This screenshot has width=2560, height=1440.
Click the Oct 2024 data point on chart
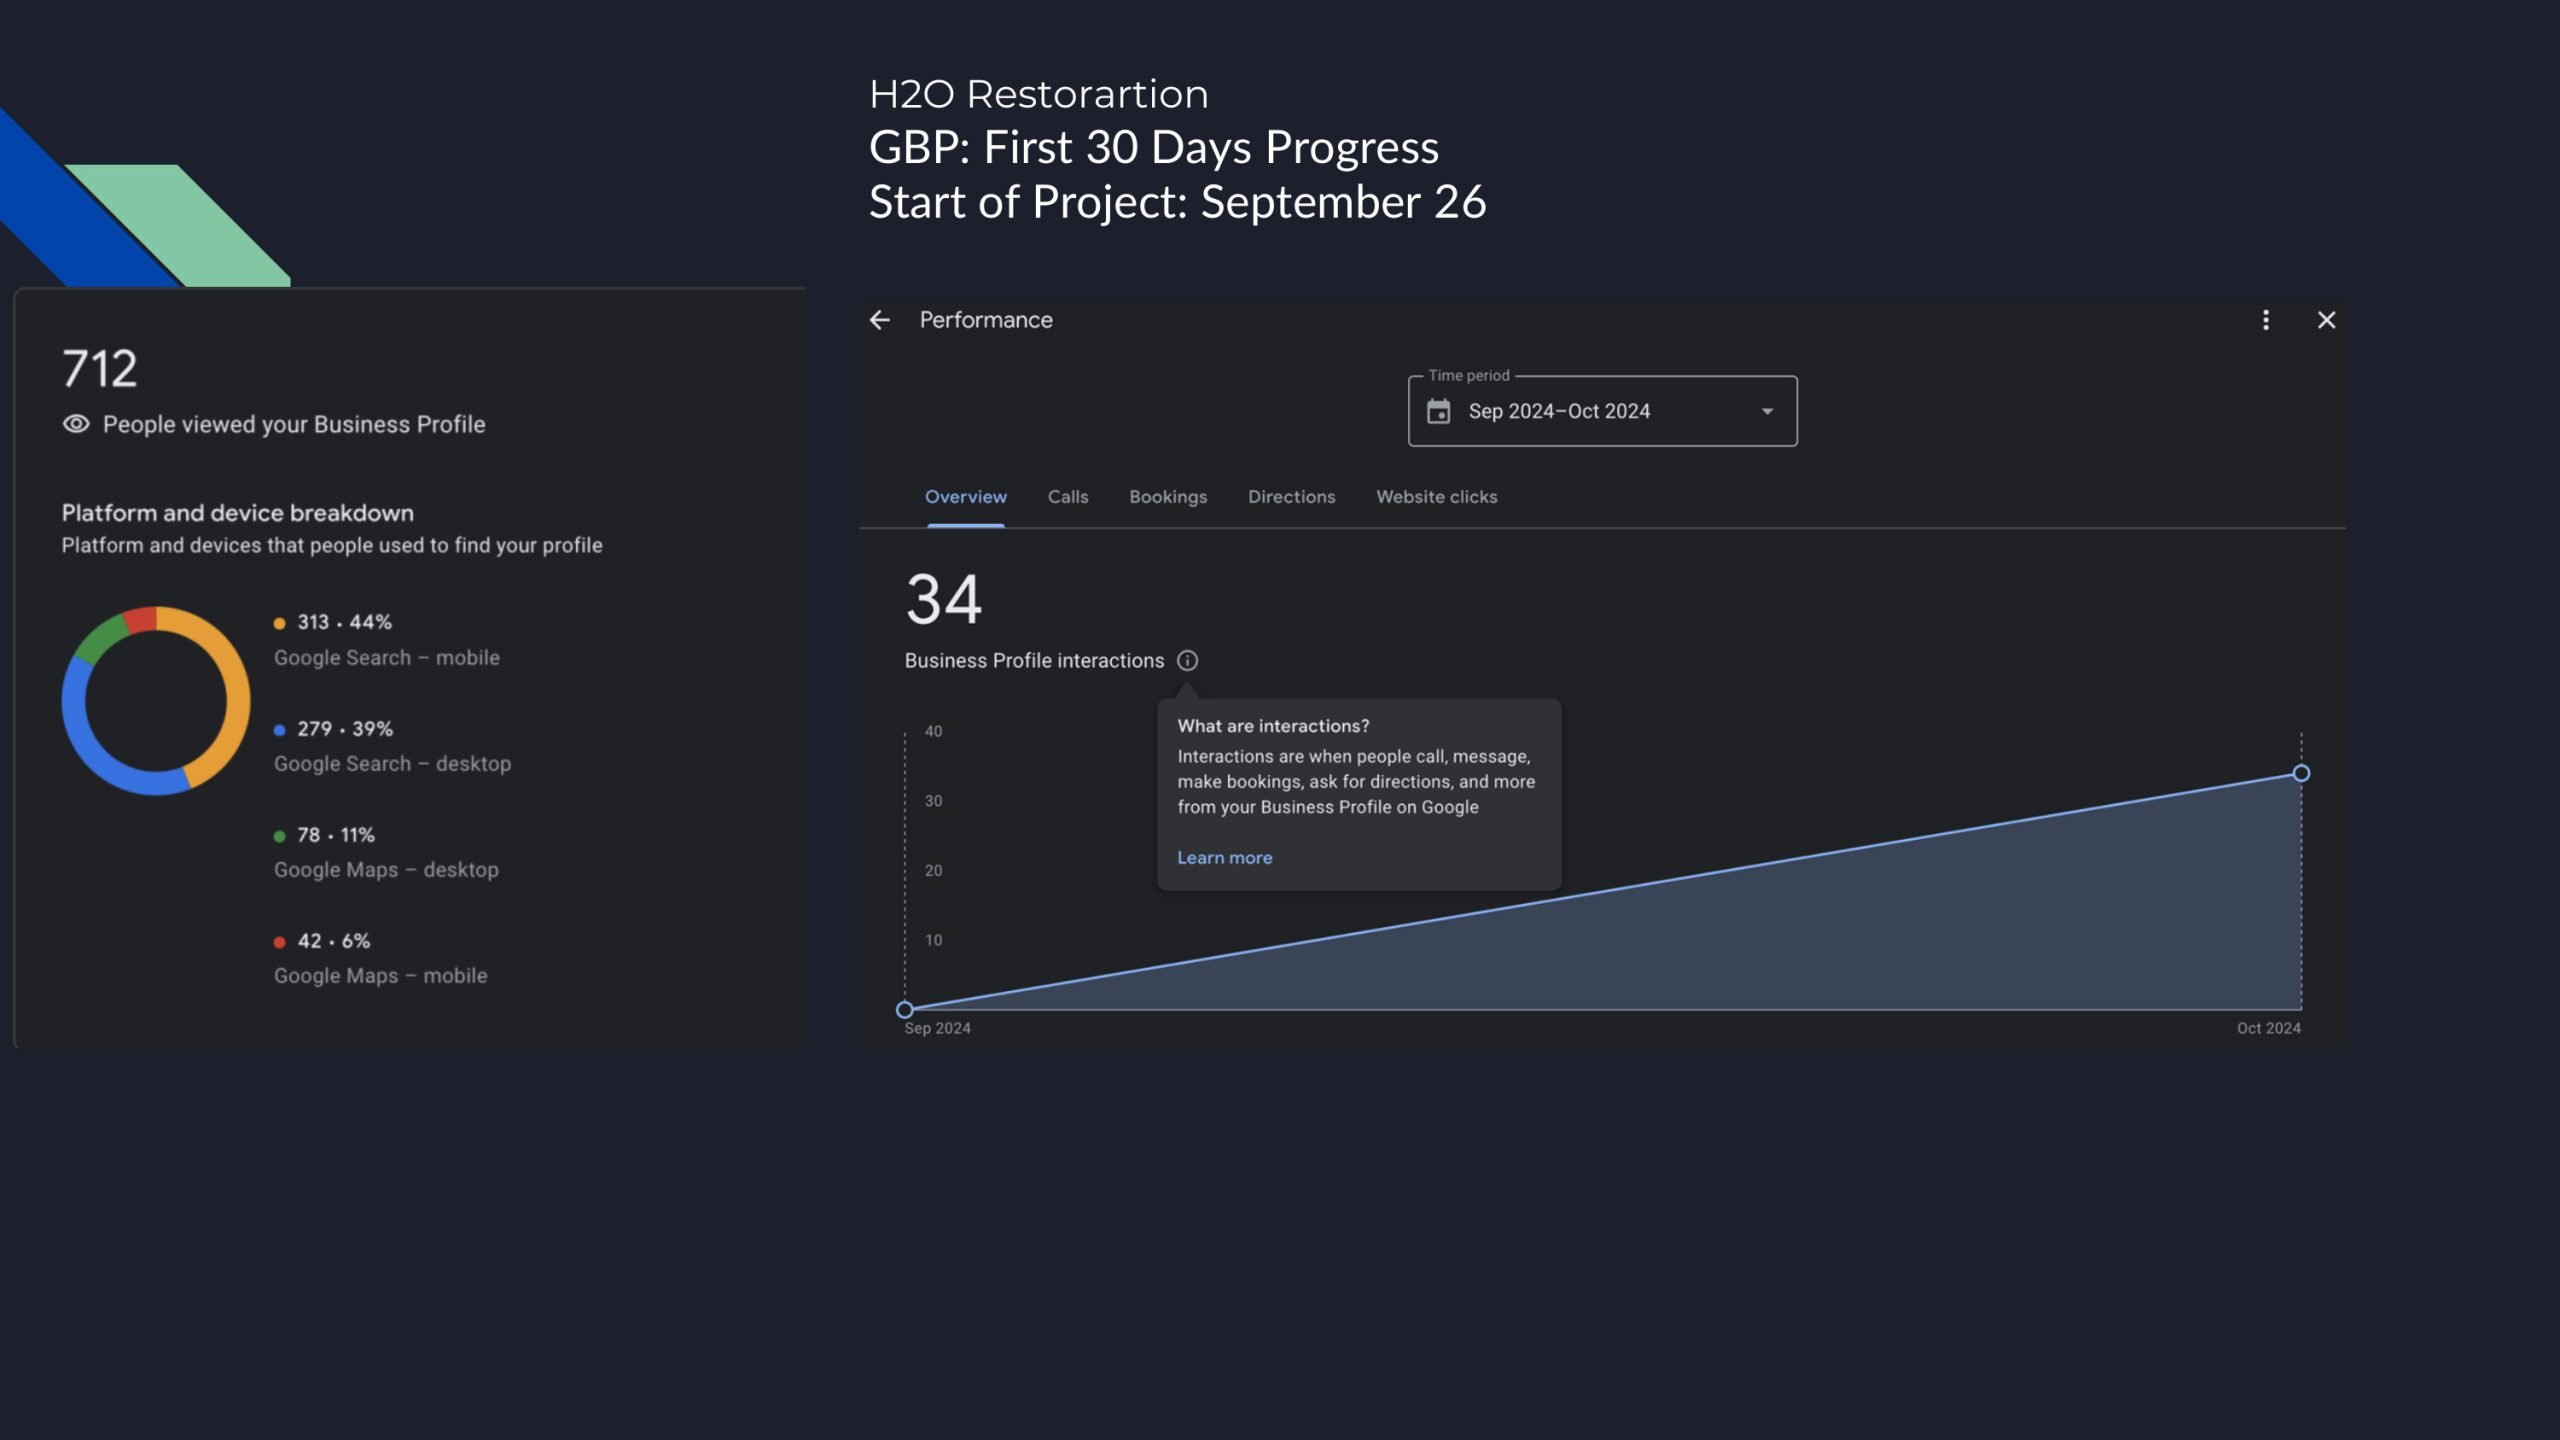[x=2301, y=773]
